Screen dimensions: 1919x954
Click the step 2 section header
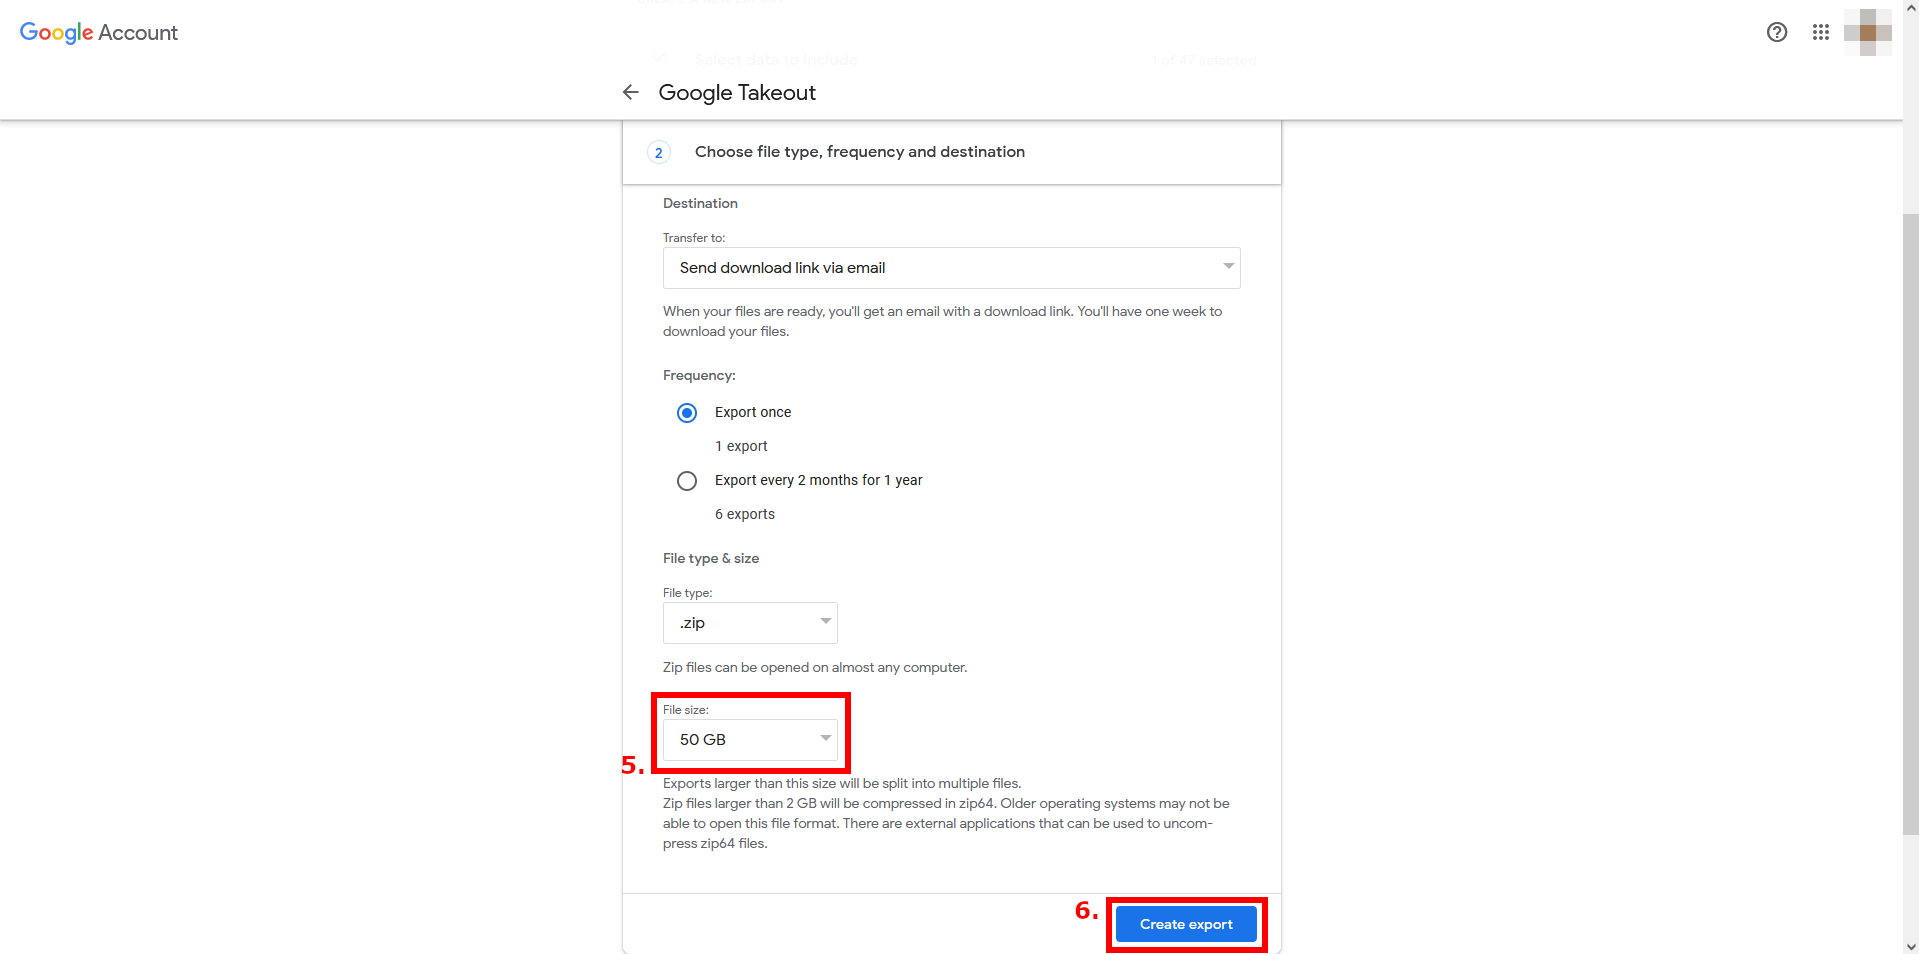(951, 152)
